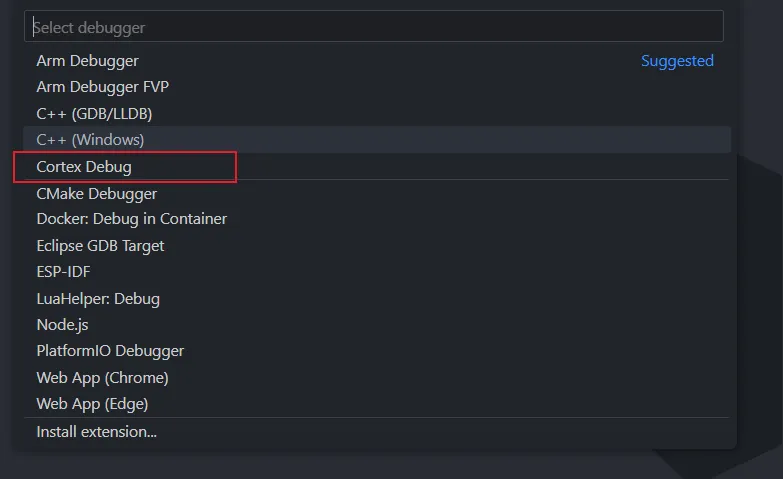Click LuaHelper: Debug option

click(x=98, y=298)
